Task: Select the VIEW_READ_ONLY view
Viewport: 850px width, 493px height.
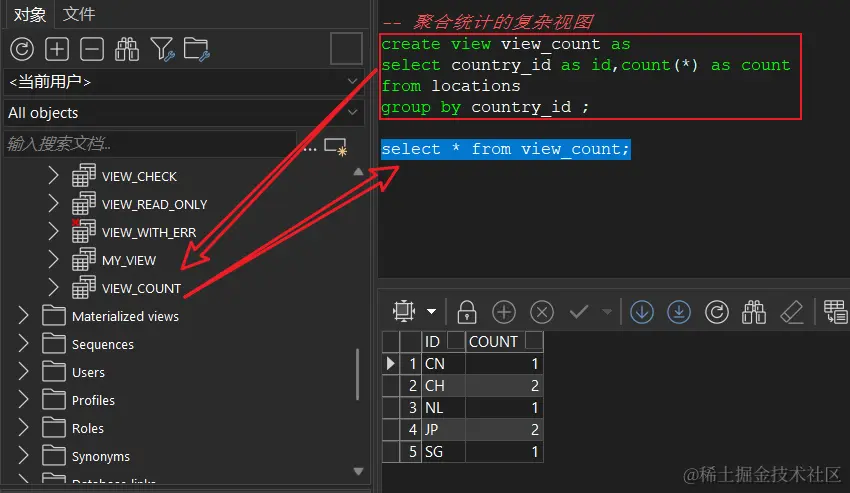Action: click(154, 204)
